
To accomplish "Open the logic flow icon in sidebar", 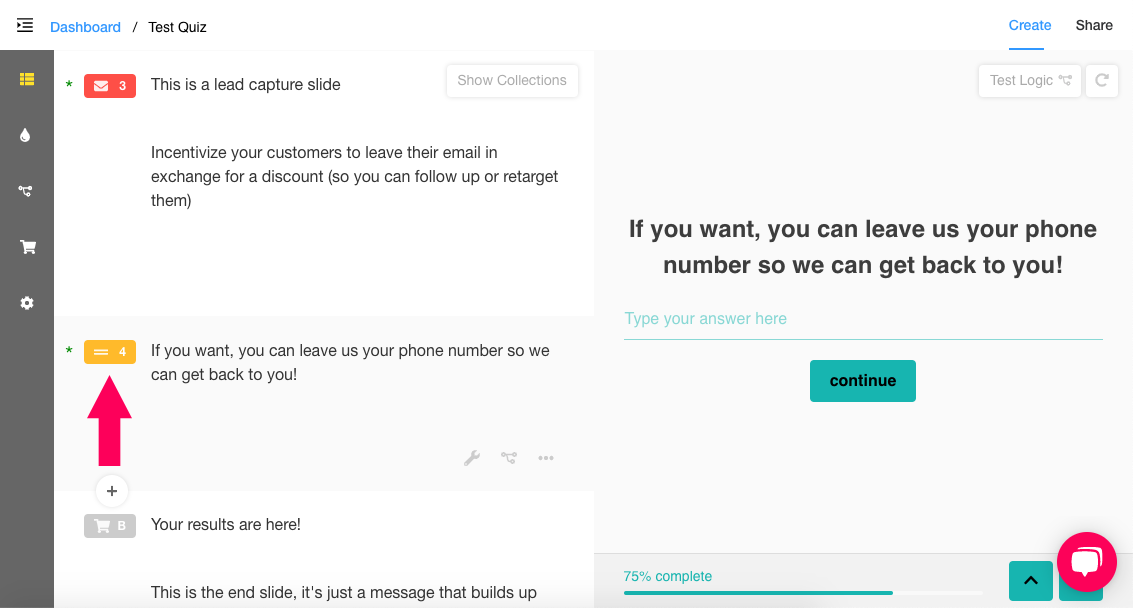I will tap(25, 191).
